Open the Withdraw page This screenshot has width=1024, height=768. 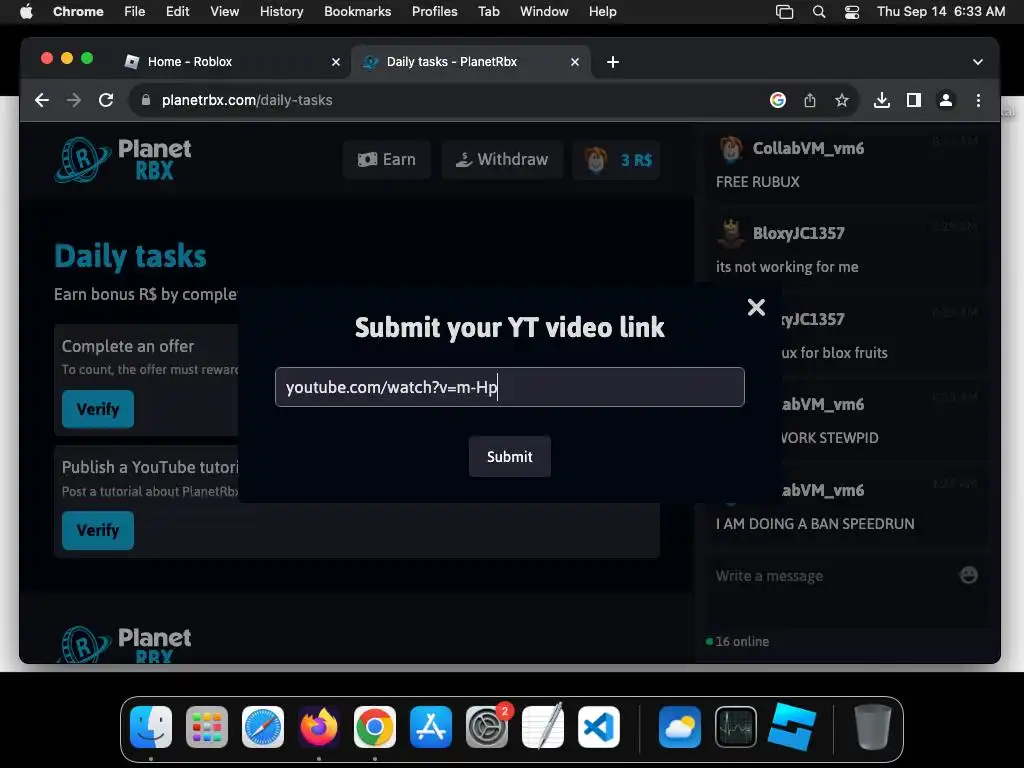click(x=502, y=159)
